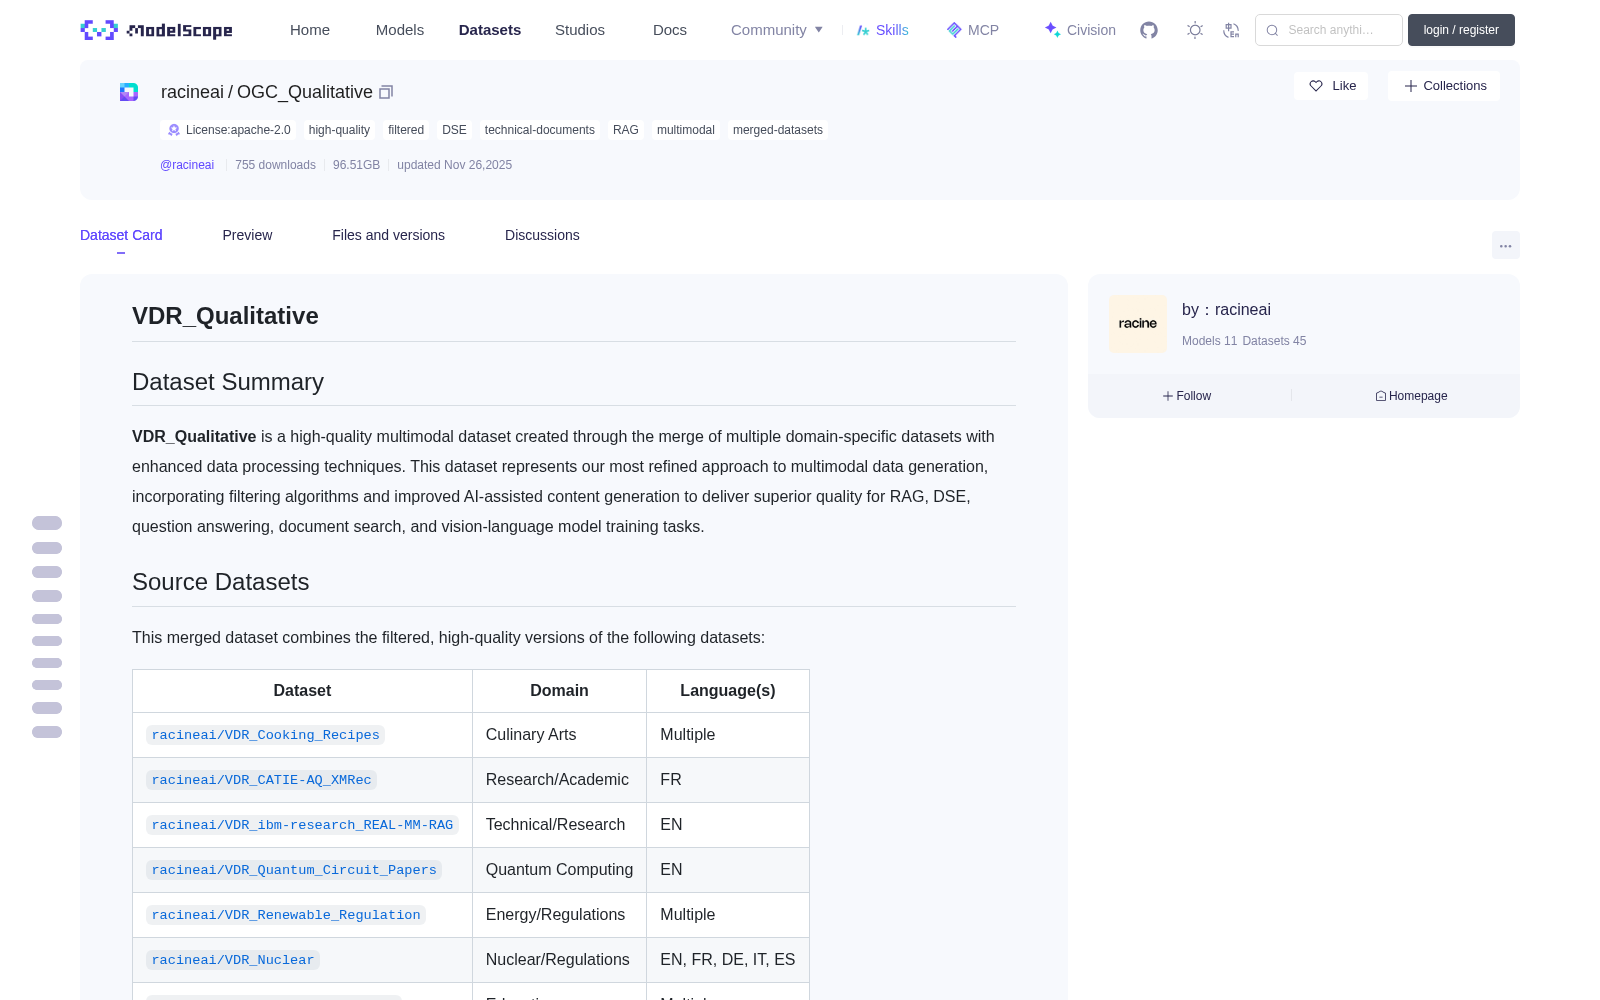1600x1000 pixels.
Task: Click the high-quality tag
Action: (x=339, y=130)
